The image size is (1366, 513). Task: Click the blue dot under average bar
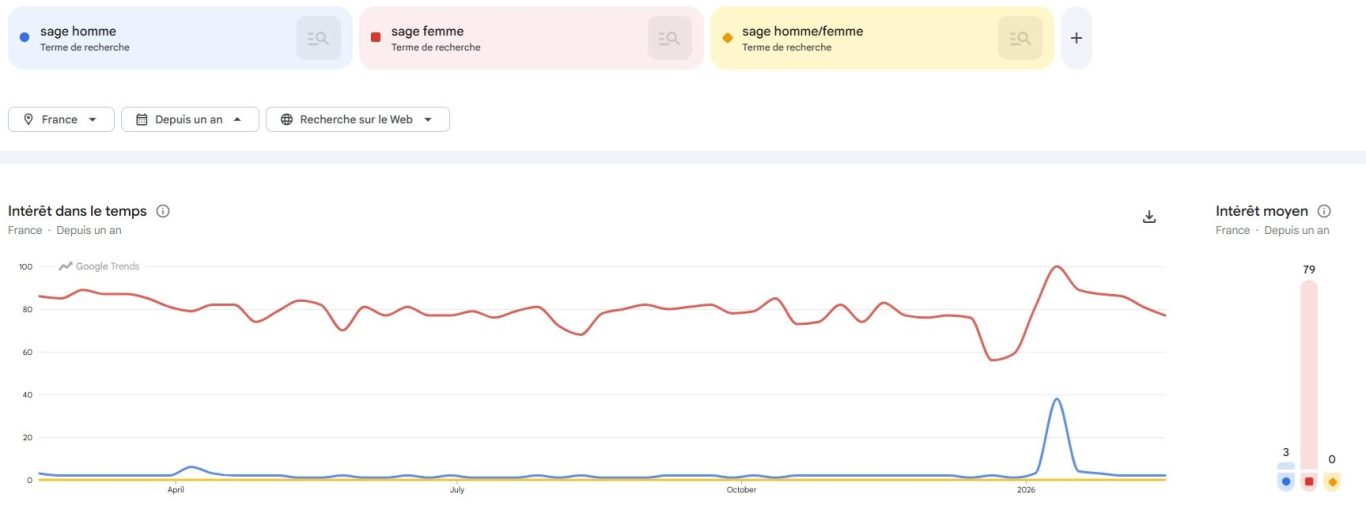[x=1286, y=482]
